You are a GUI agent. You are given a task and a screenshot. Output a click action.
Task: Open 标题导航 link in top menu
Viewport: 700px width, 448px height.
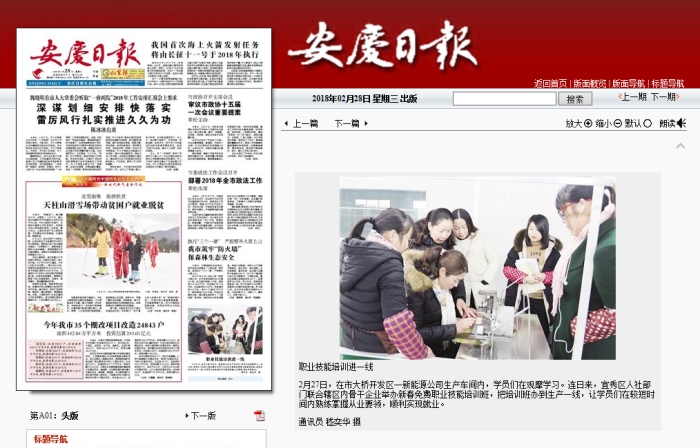667,84
